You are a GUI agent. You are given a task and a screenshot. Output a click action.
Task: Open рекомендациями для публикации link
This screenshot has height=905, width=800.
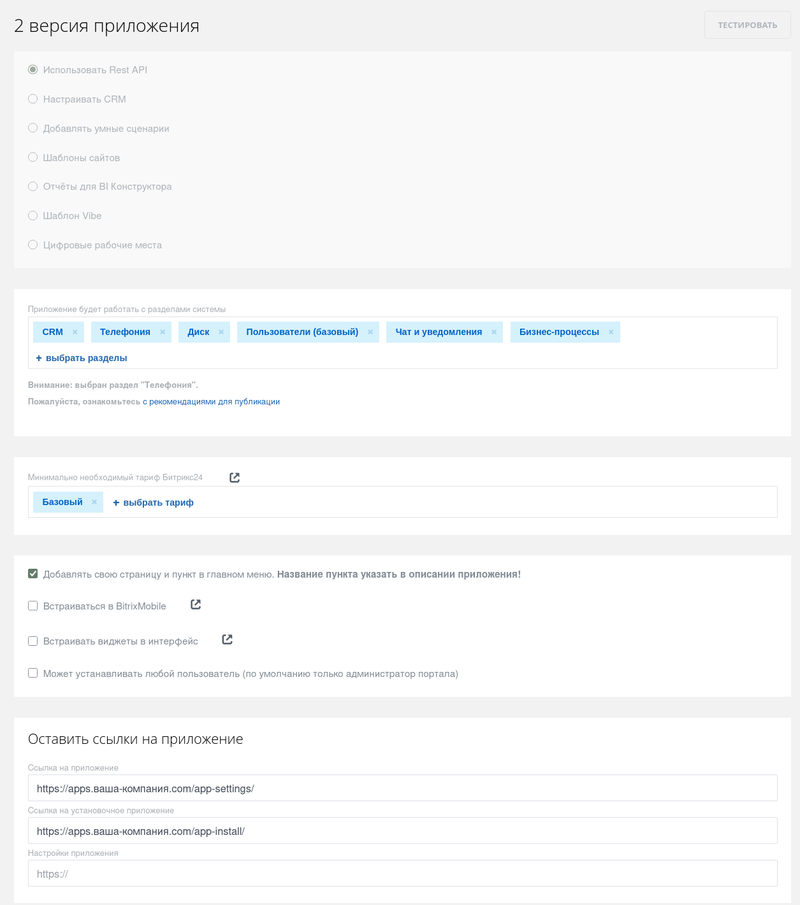214,402
